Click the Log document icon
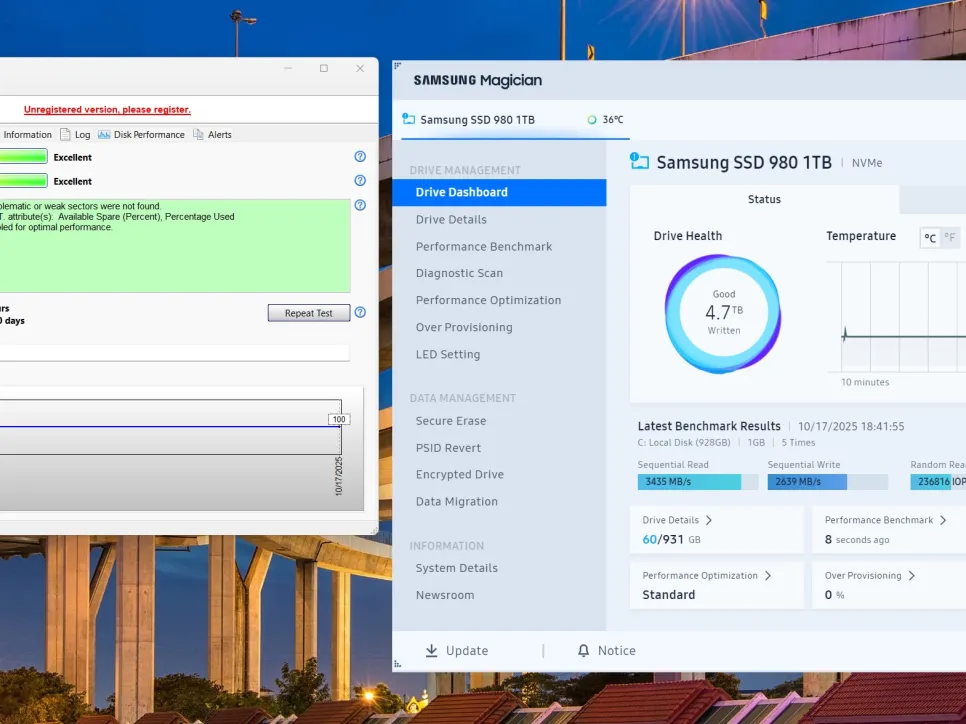The width and height of the screenshot is (966, 724). [65, 135]
